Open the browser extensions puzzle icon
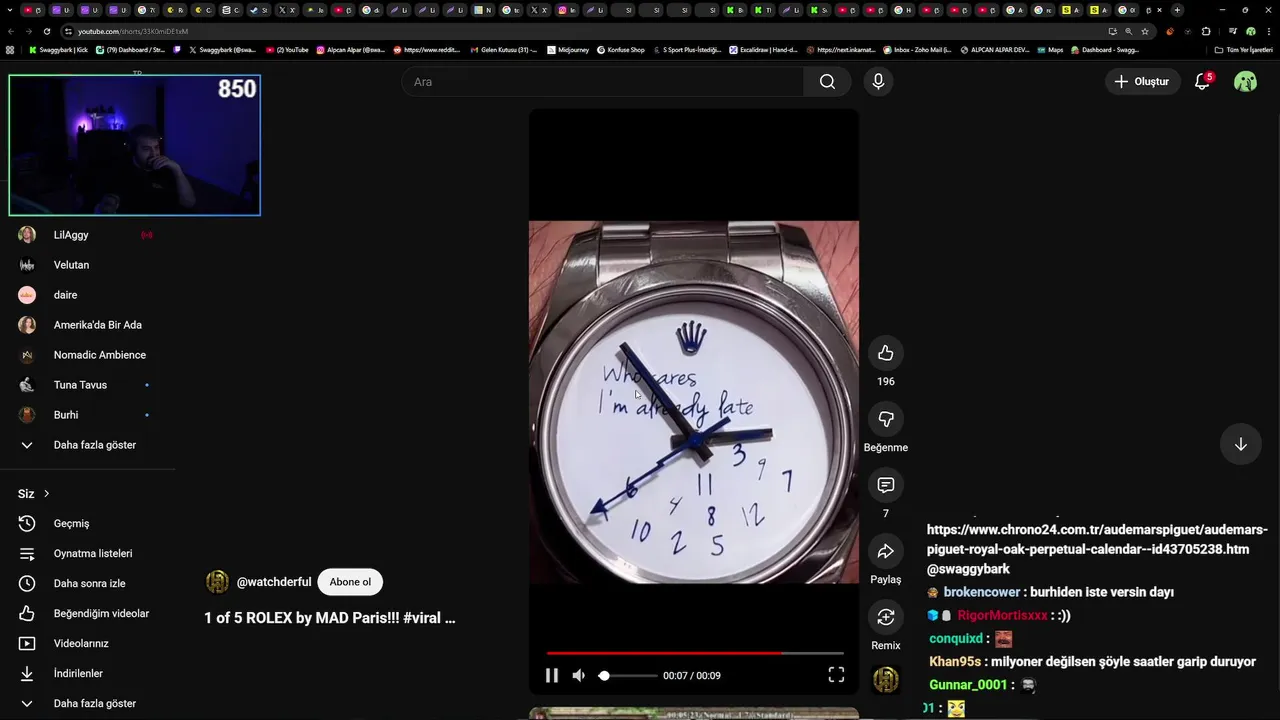 tap(1206, 31)
